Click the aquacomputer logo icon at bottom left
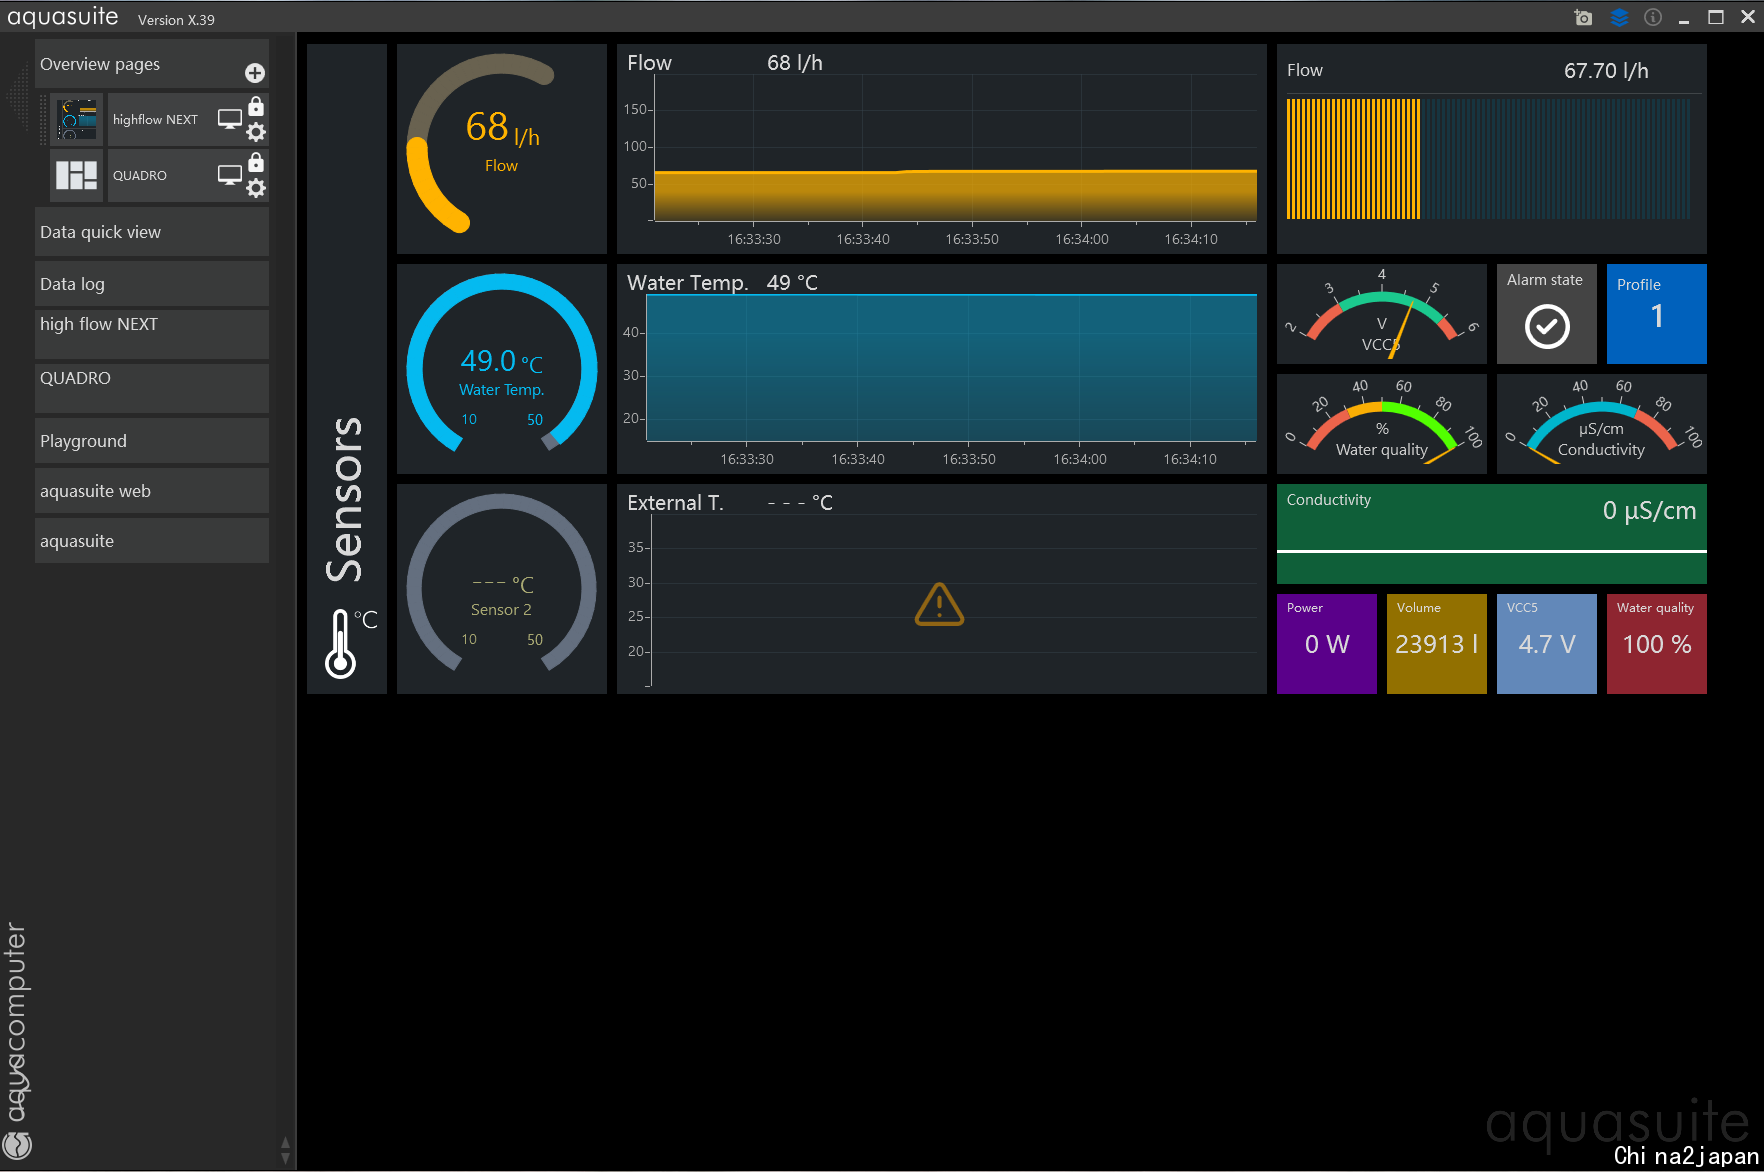1764x1172 pixels. click(x=18, y=1145)
